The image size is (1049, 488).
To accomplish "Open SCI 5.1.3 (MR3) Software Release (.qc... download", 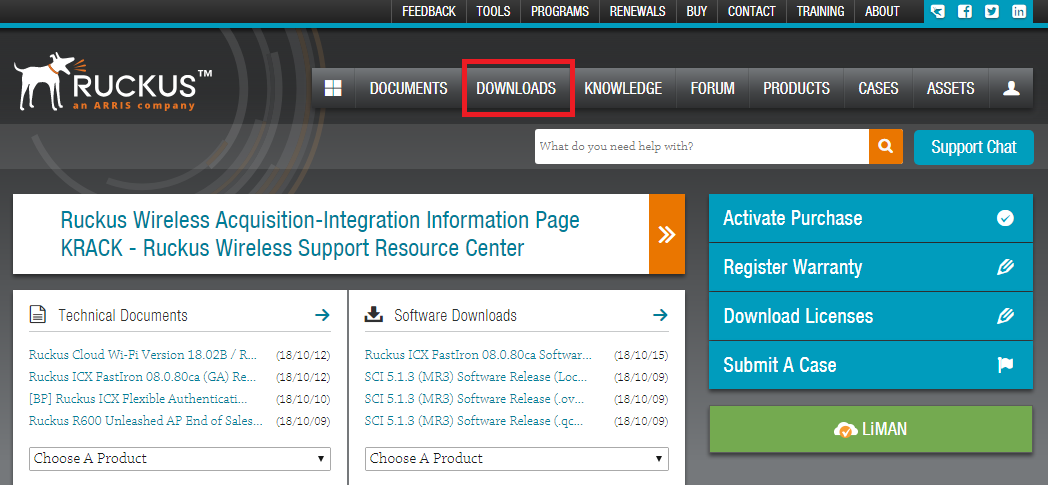I will tap(474, 421).
